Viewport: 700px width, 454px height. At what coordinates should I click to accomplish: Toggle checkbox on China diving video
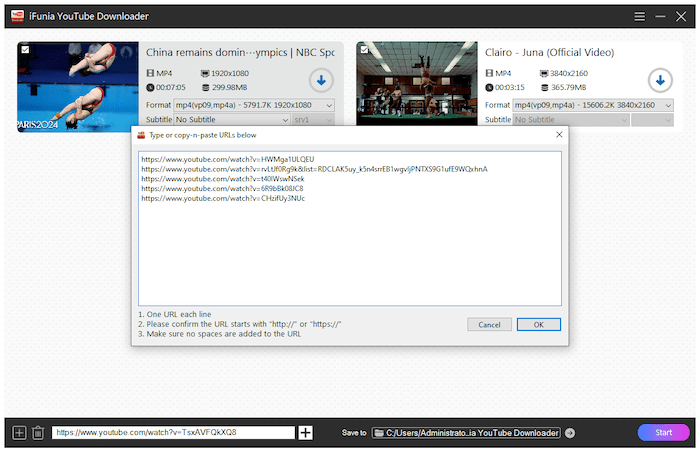tap(25, 49)
